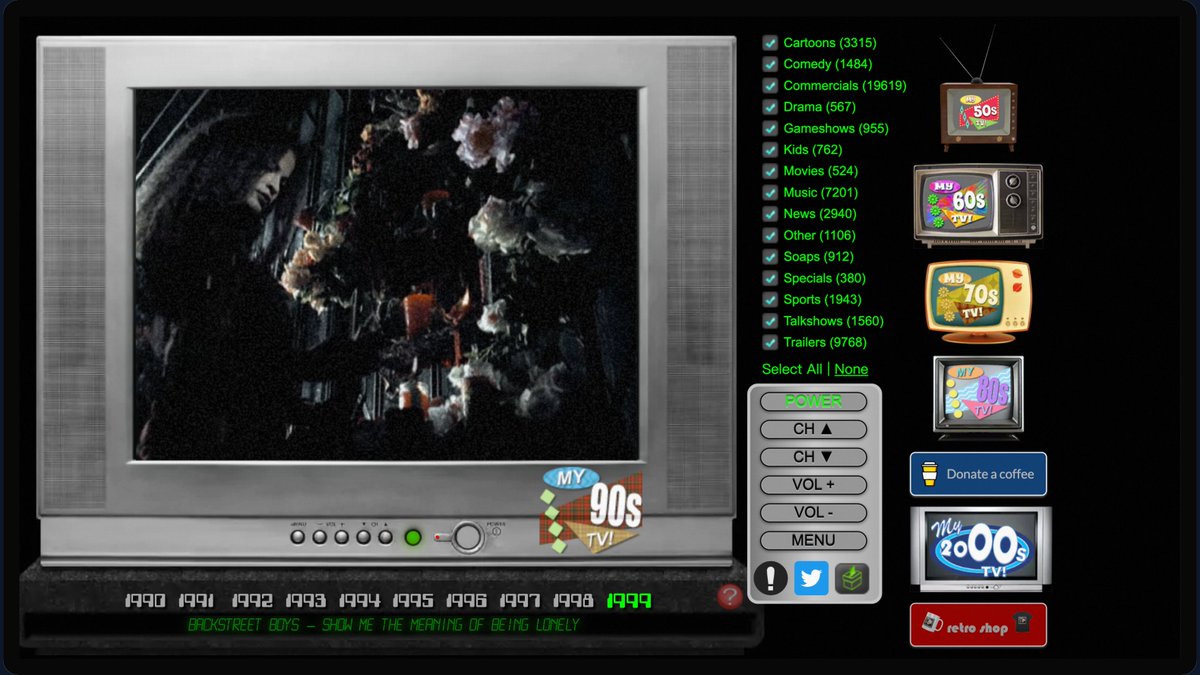The image size is (1200, 675).
Task: Click the CH ▼ remote button
Action: pyautogui.click(x=813, y=457)
